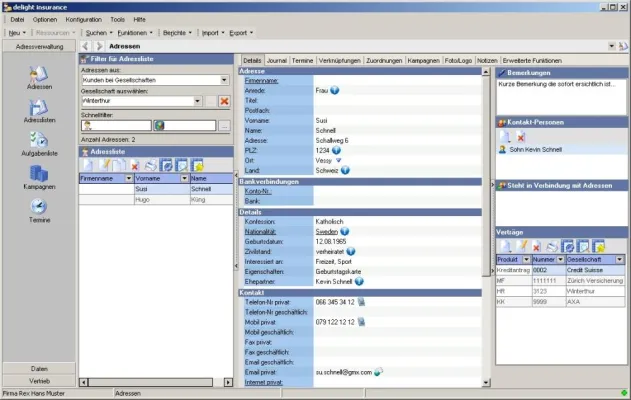Open the Gesellschaft auswählen dropdown
631x400 pixels.
point(197,101)
